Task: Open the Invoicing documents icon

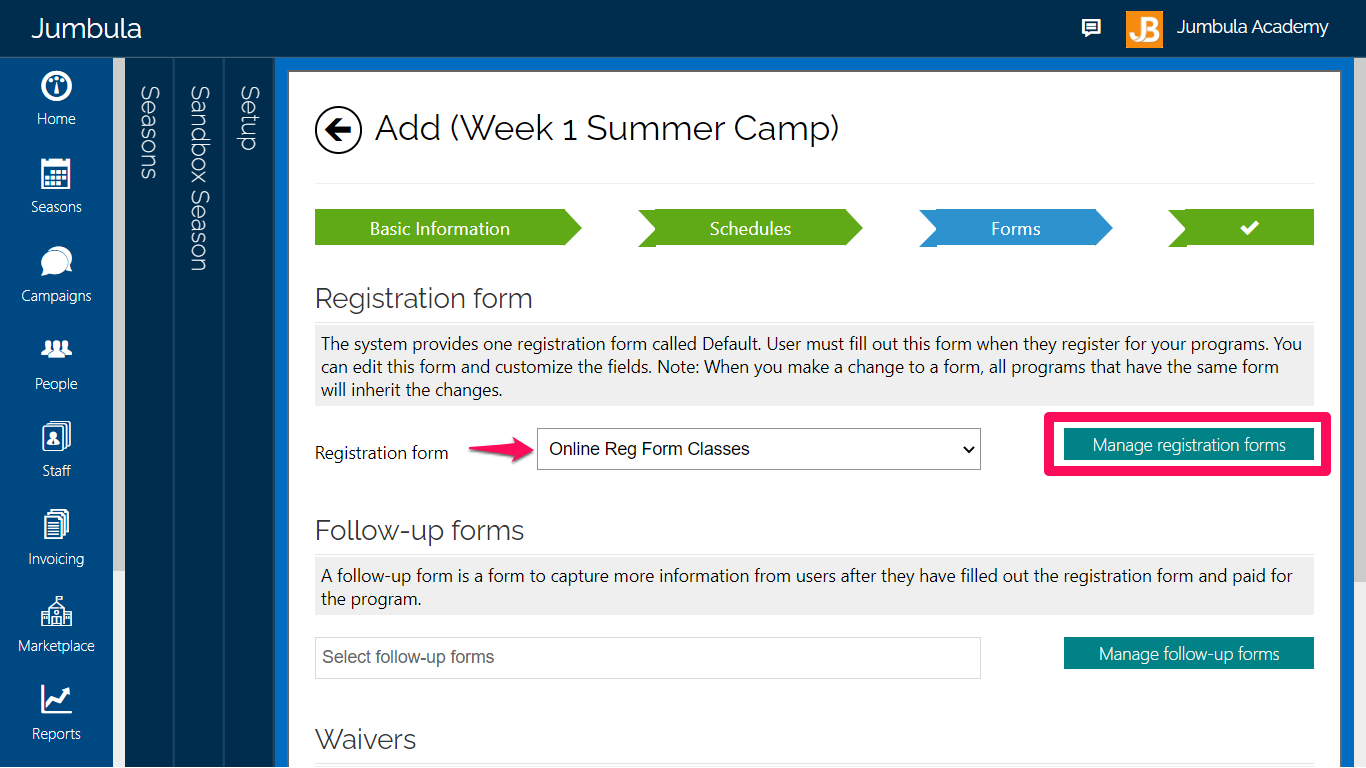Action: point(56,525)
